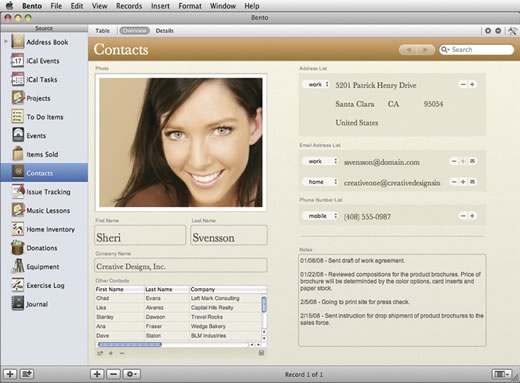Image resolution: width=520 pixels, height=383 pixels.
Task: Send email to svensson@domain.com icon
Action: pos(472,161)
